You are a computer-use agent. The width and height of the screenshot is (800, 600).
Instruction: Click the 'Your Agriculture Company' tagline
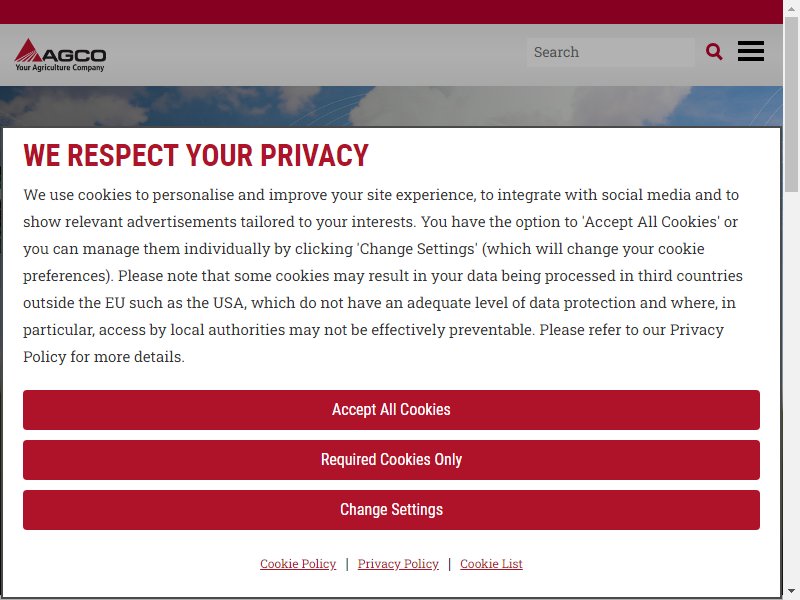(60, 67)
